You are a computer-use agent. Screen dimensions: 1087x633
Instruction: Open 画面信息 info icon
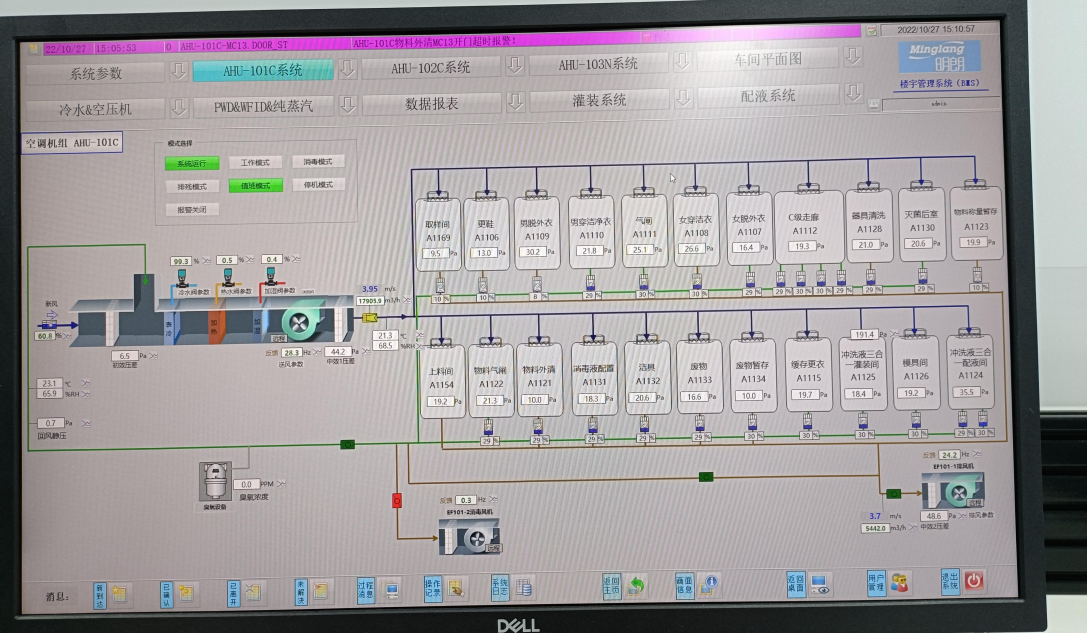(x=708, y=584)
